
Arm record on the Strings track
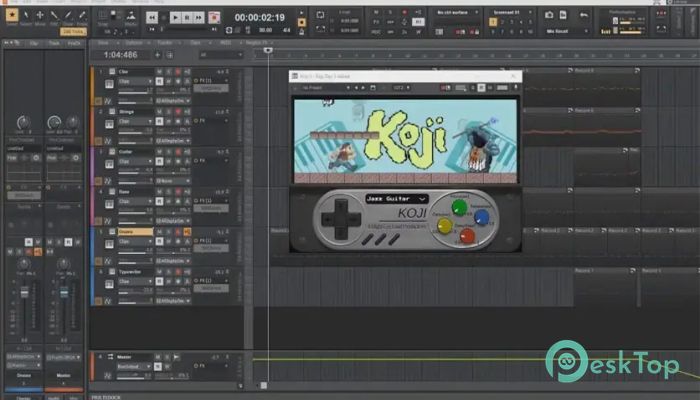[x=178, y=112]
